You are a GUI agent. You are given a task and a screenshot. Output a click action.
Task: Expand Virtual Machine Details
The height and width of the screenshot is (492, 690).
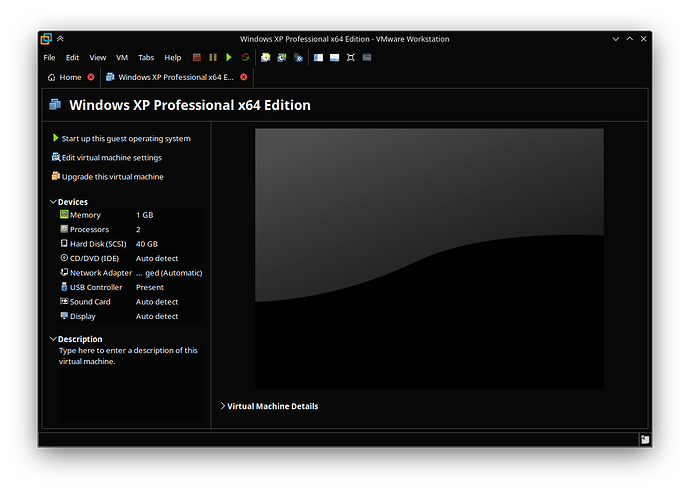223,406
